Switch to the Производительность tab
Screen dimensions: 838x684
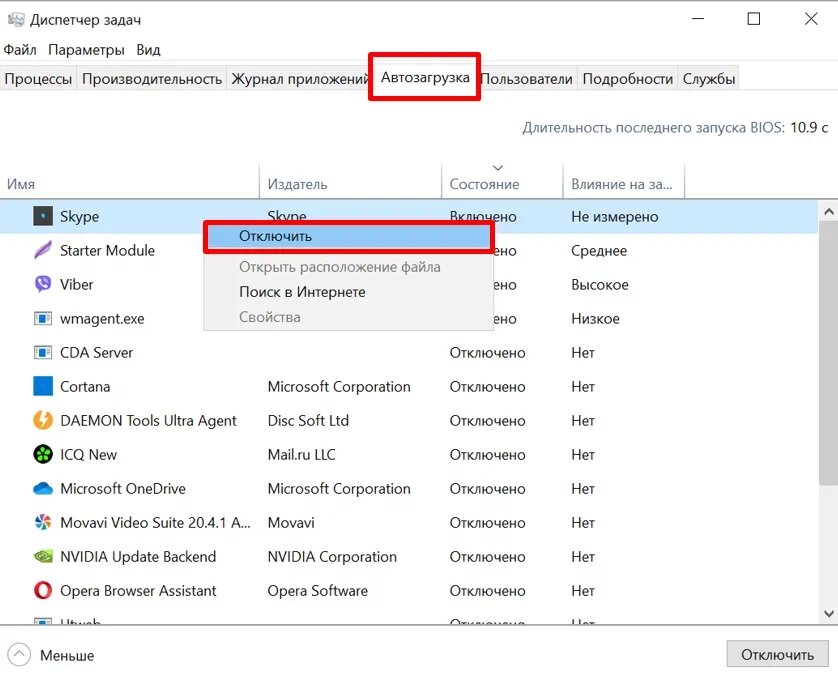[x=152, y=79]
